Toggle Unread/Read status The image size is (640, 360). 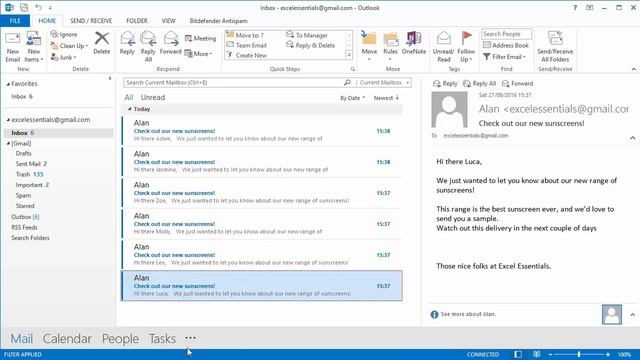(x=443, y=47)
